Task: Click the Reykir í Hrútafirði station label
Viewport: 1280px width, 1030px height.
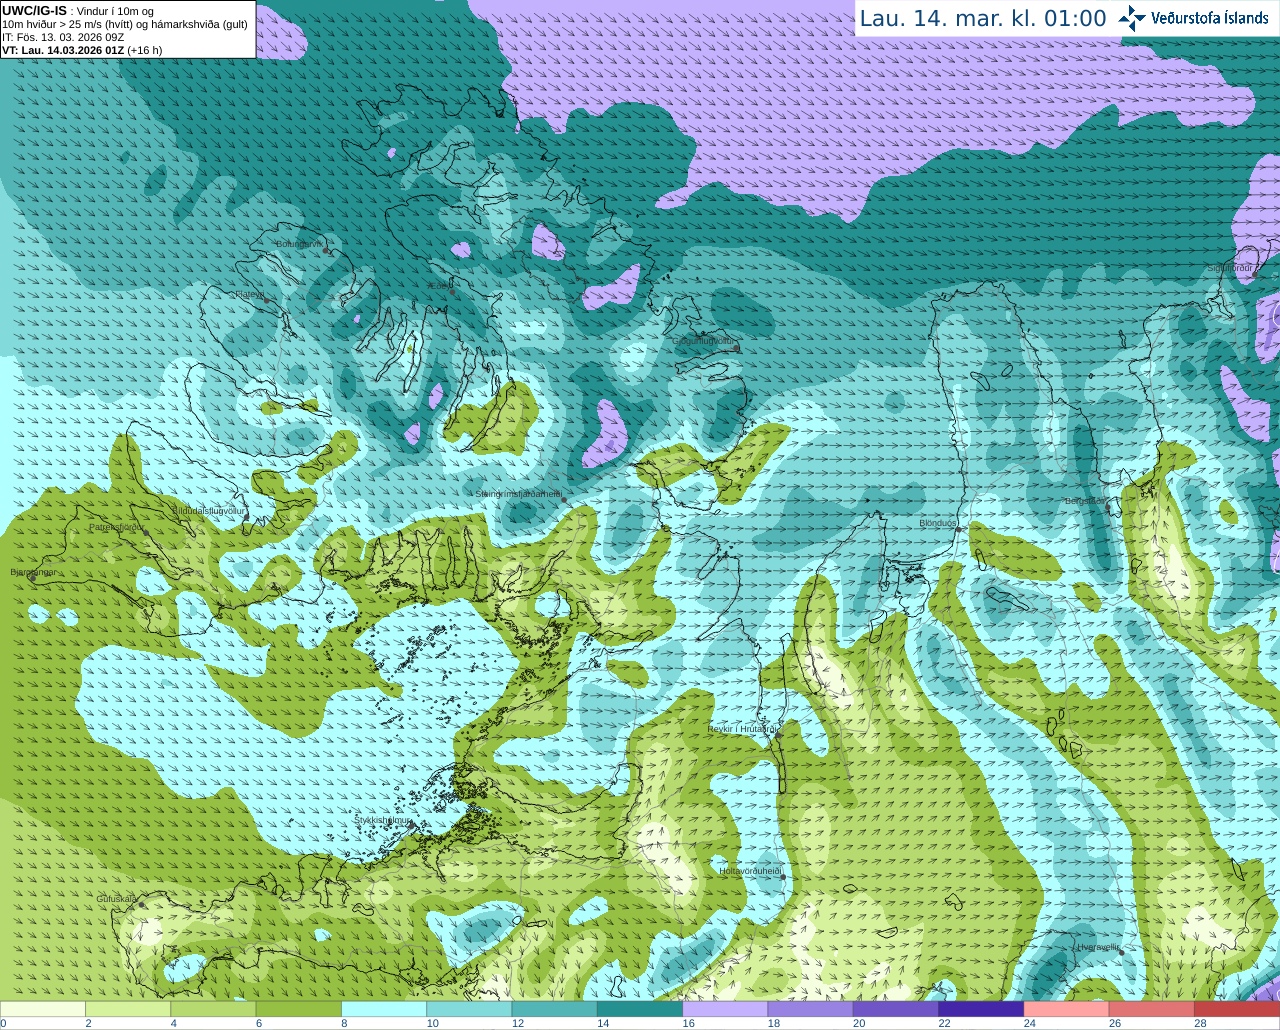Action: tap(742, 729)
